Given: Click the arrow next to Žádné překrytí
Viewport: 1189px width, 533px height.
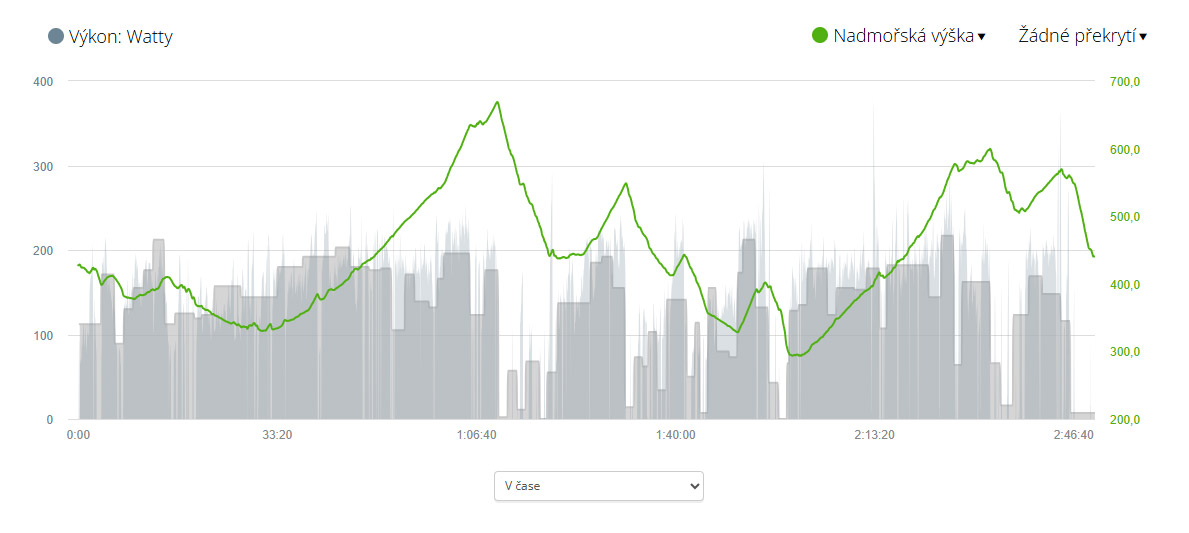Looking at the screenshot, I should point(1143,37).
